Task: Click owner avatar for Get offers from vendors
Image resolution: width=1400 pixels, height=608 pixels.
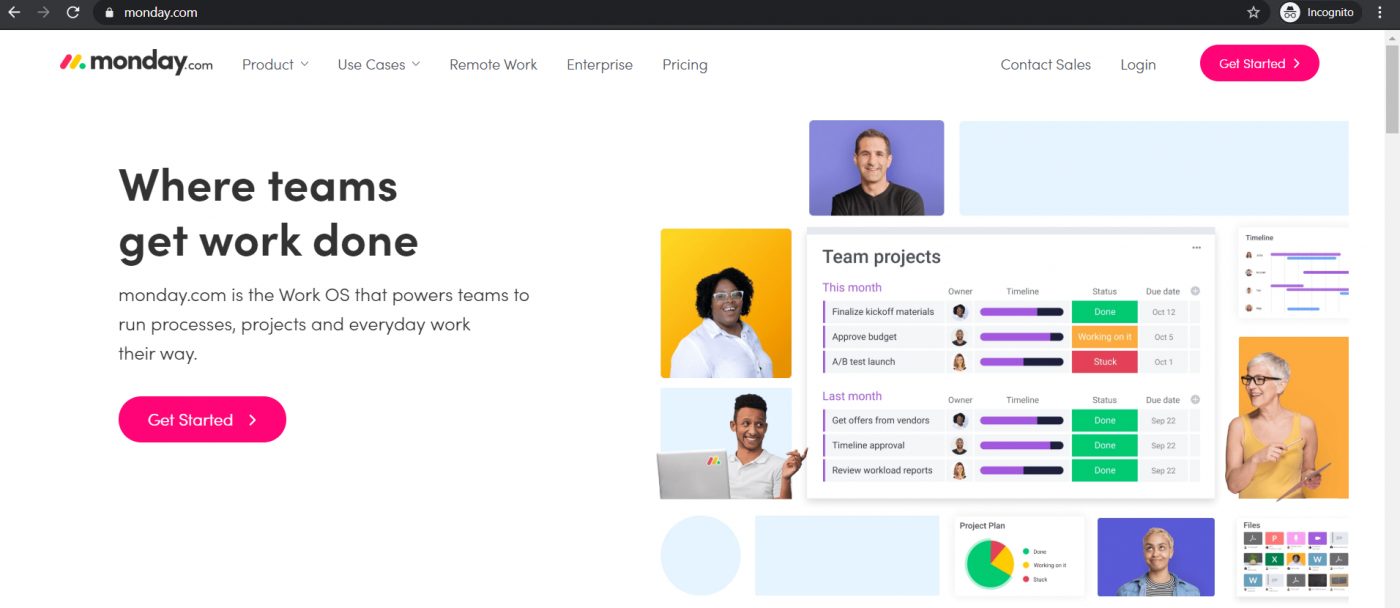Action: 960,420
